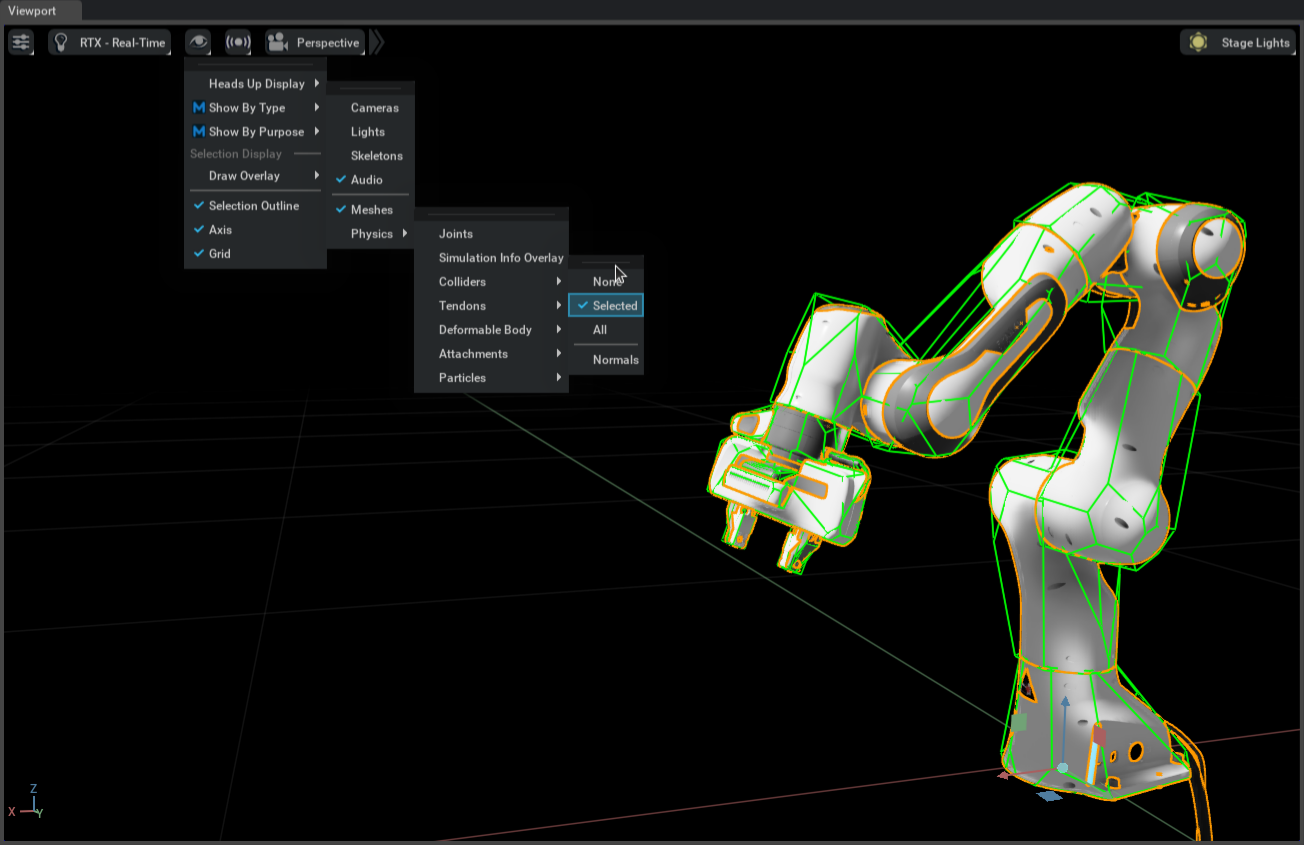
Task: Uncheck the Audio show-by-type option
Action: (366, 180)
